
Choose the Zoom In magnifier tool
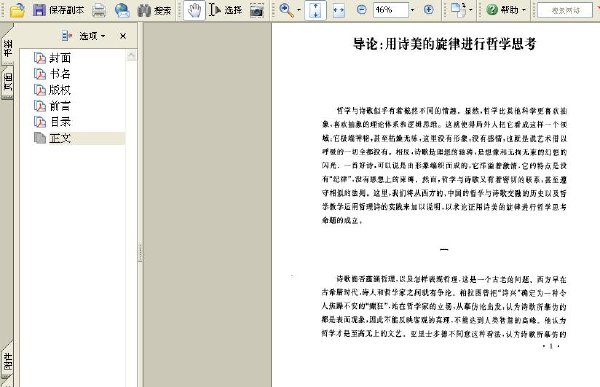286,10
